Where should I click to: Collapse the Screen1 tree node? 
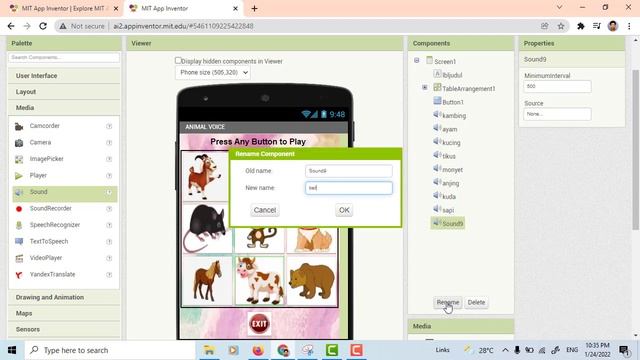[x=416, y=60]
